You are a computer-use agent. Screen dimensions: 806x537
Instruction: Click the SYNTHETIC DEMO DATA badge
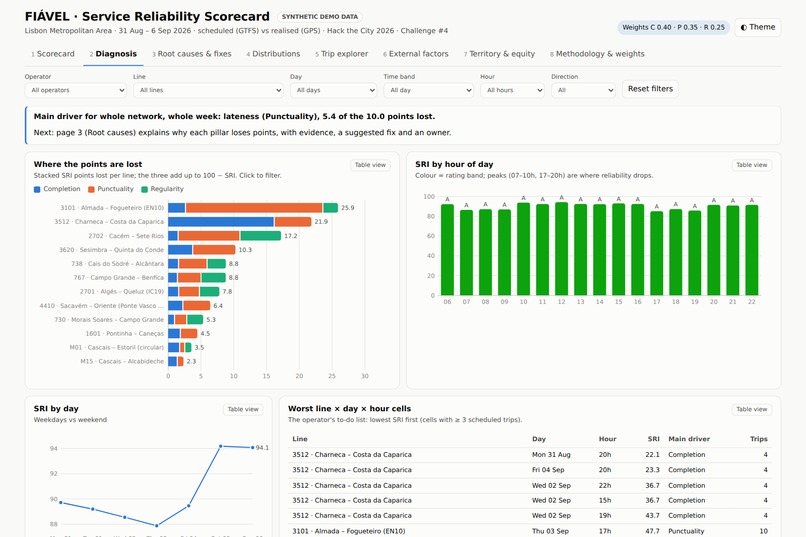point(320,17)
